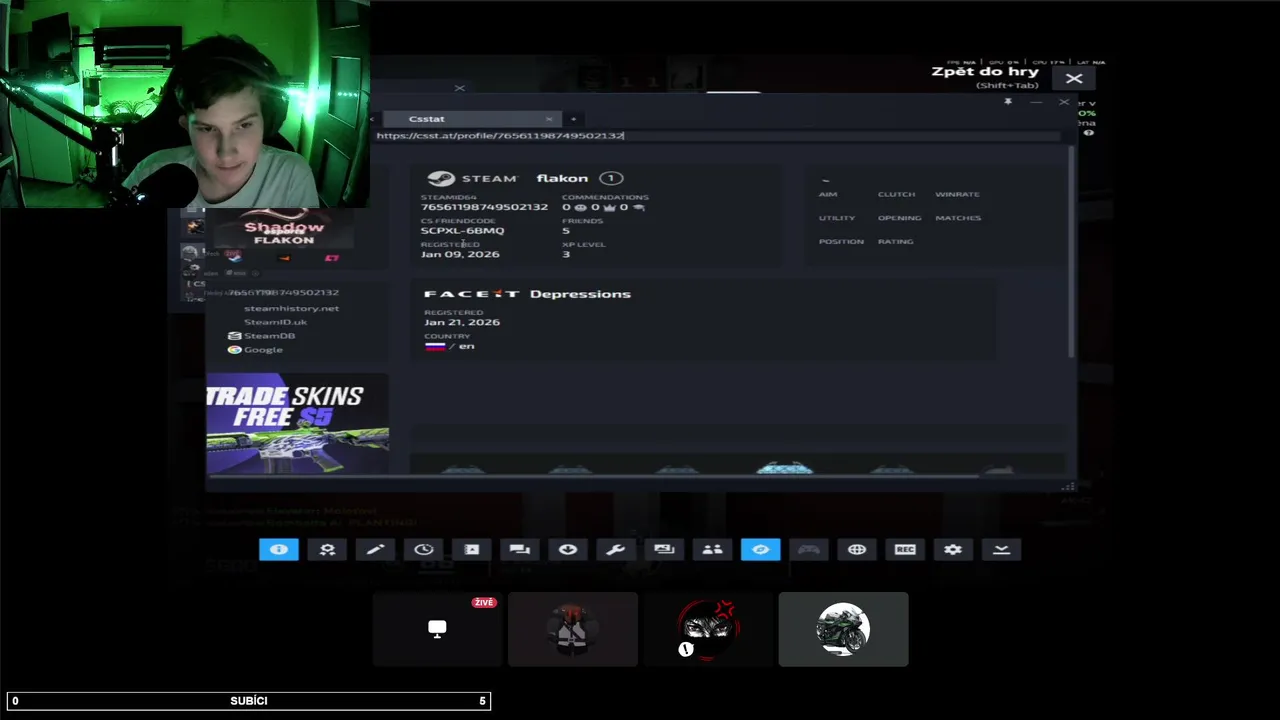This screenshot has width=1280, height=720.
Task: Click the live screen-share tile marked ŽIVĚ
Action: click(437, 629)
